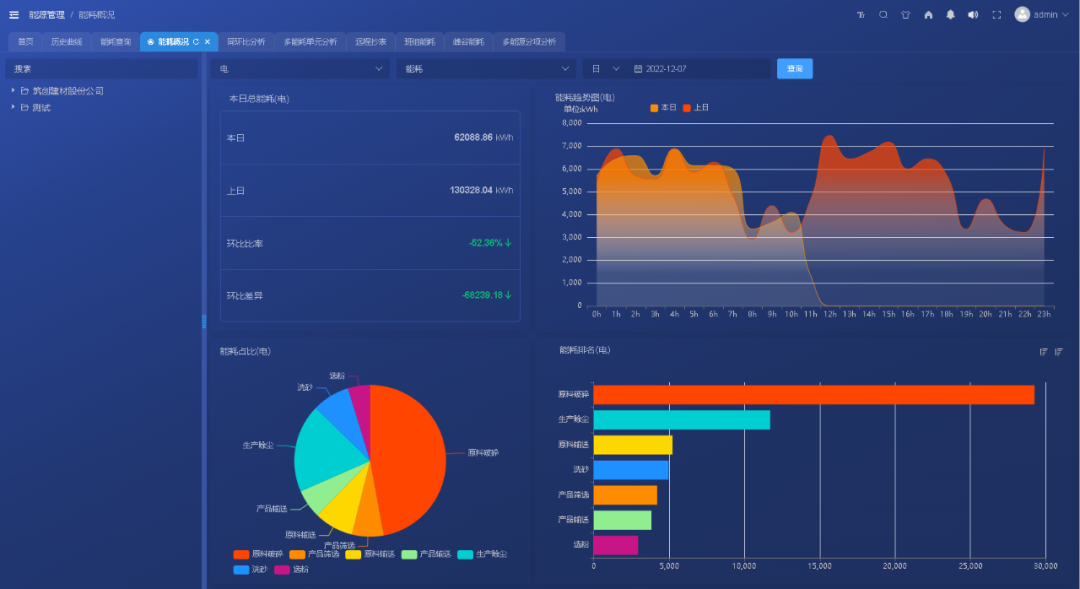Image resolution: width=1080 pixels, height=589 pixels.
Task: Click the 能耗趋势图(电) chart title
Action: [585, 98]
